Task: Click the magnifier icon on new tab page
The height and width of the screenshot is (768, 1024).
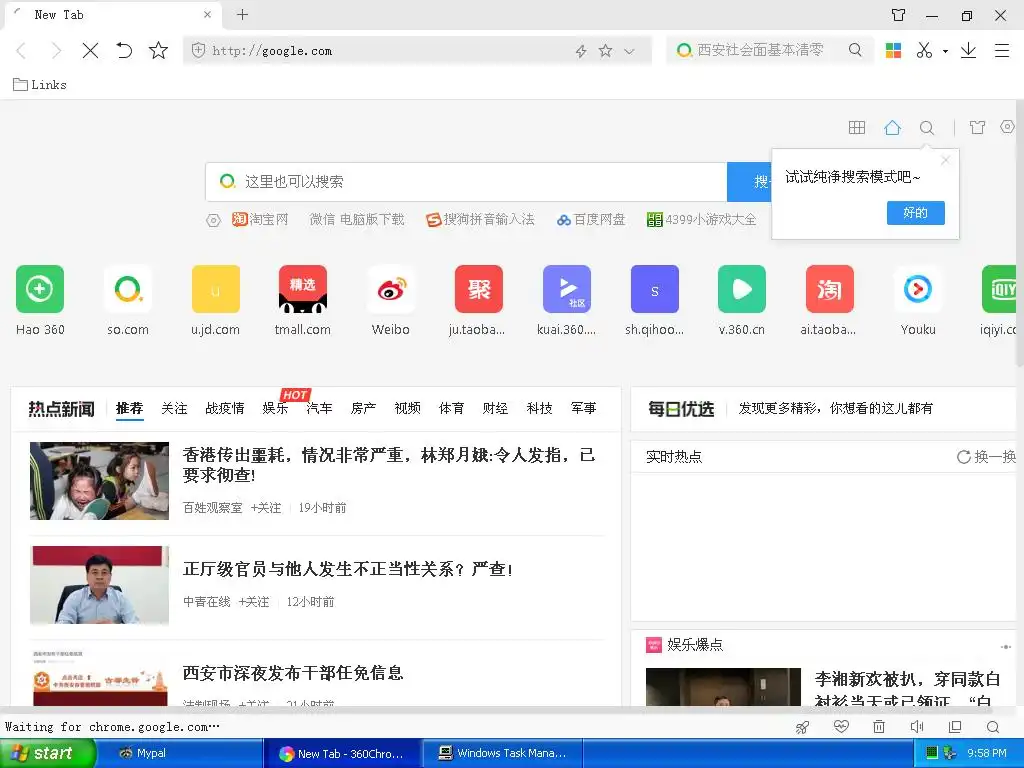Action: click(x=927, y=127)
